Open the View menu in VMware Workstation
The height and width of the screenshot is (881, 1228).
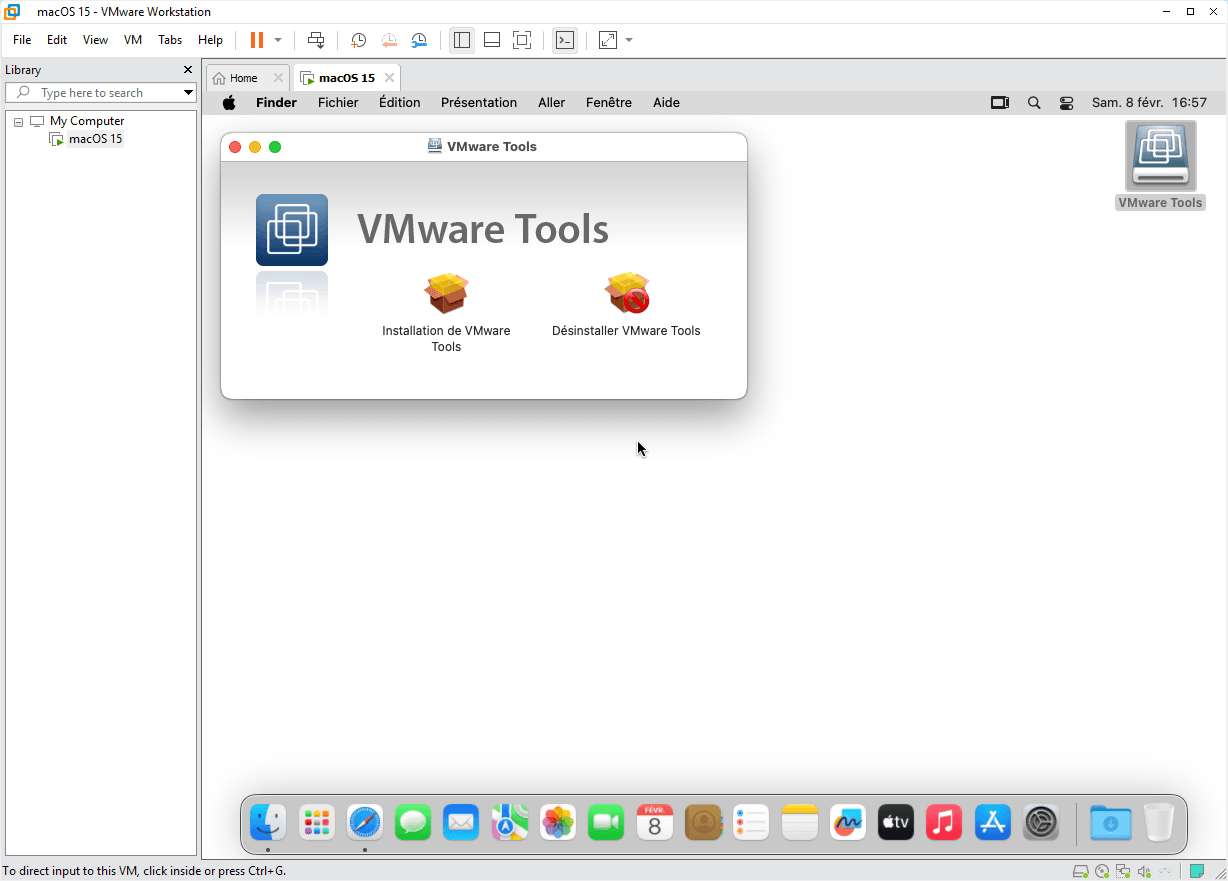[95, 40]
